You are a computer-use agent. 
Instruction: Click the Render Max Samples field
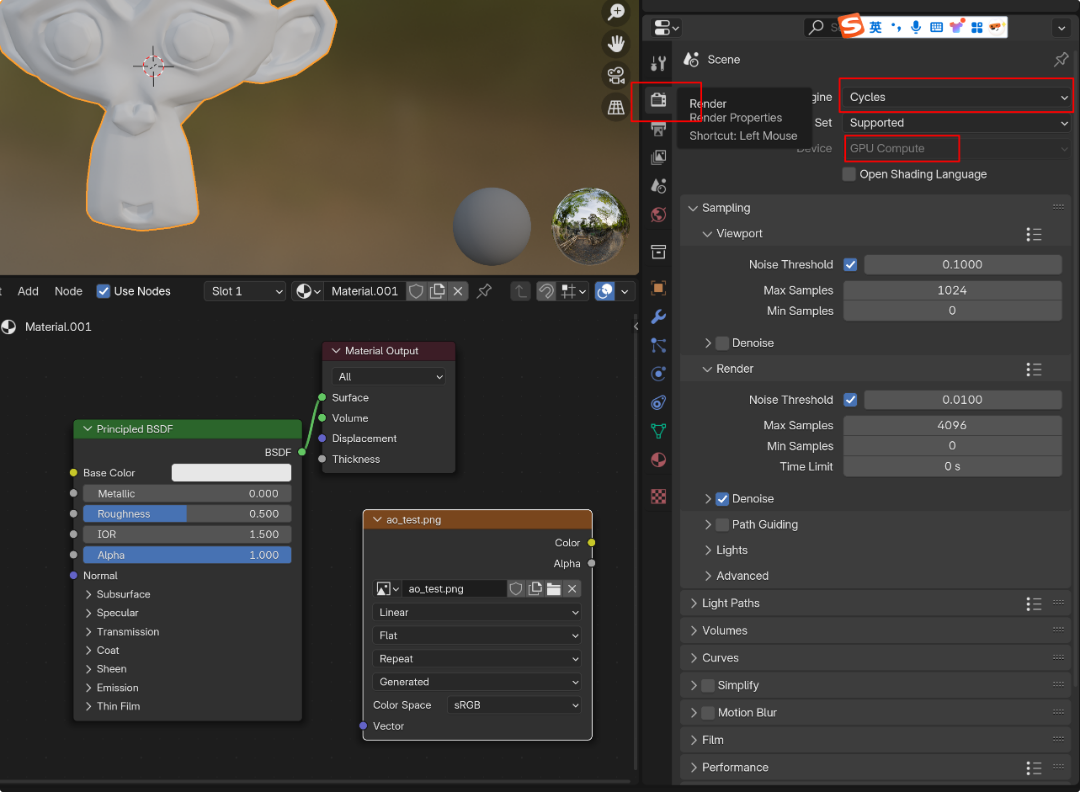[x=952, y=425]
